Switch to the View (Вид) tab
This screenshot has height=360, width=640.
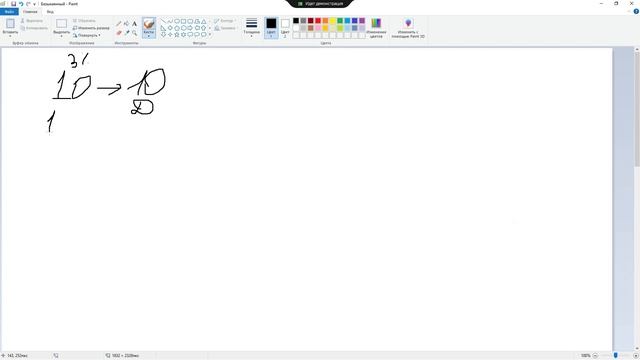click(x=50, y=12)
